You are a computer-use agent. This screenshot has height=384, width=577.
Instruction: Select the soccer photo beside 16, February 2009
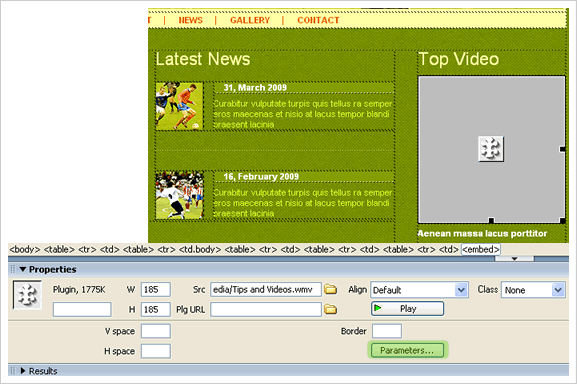tap(179, 195)
